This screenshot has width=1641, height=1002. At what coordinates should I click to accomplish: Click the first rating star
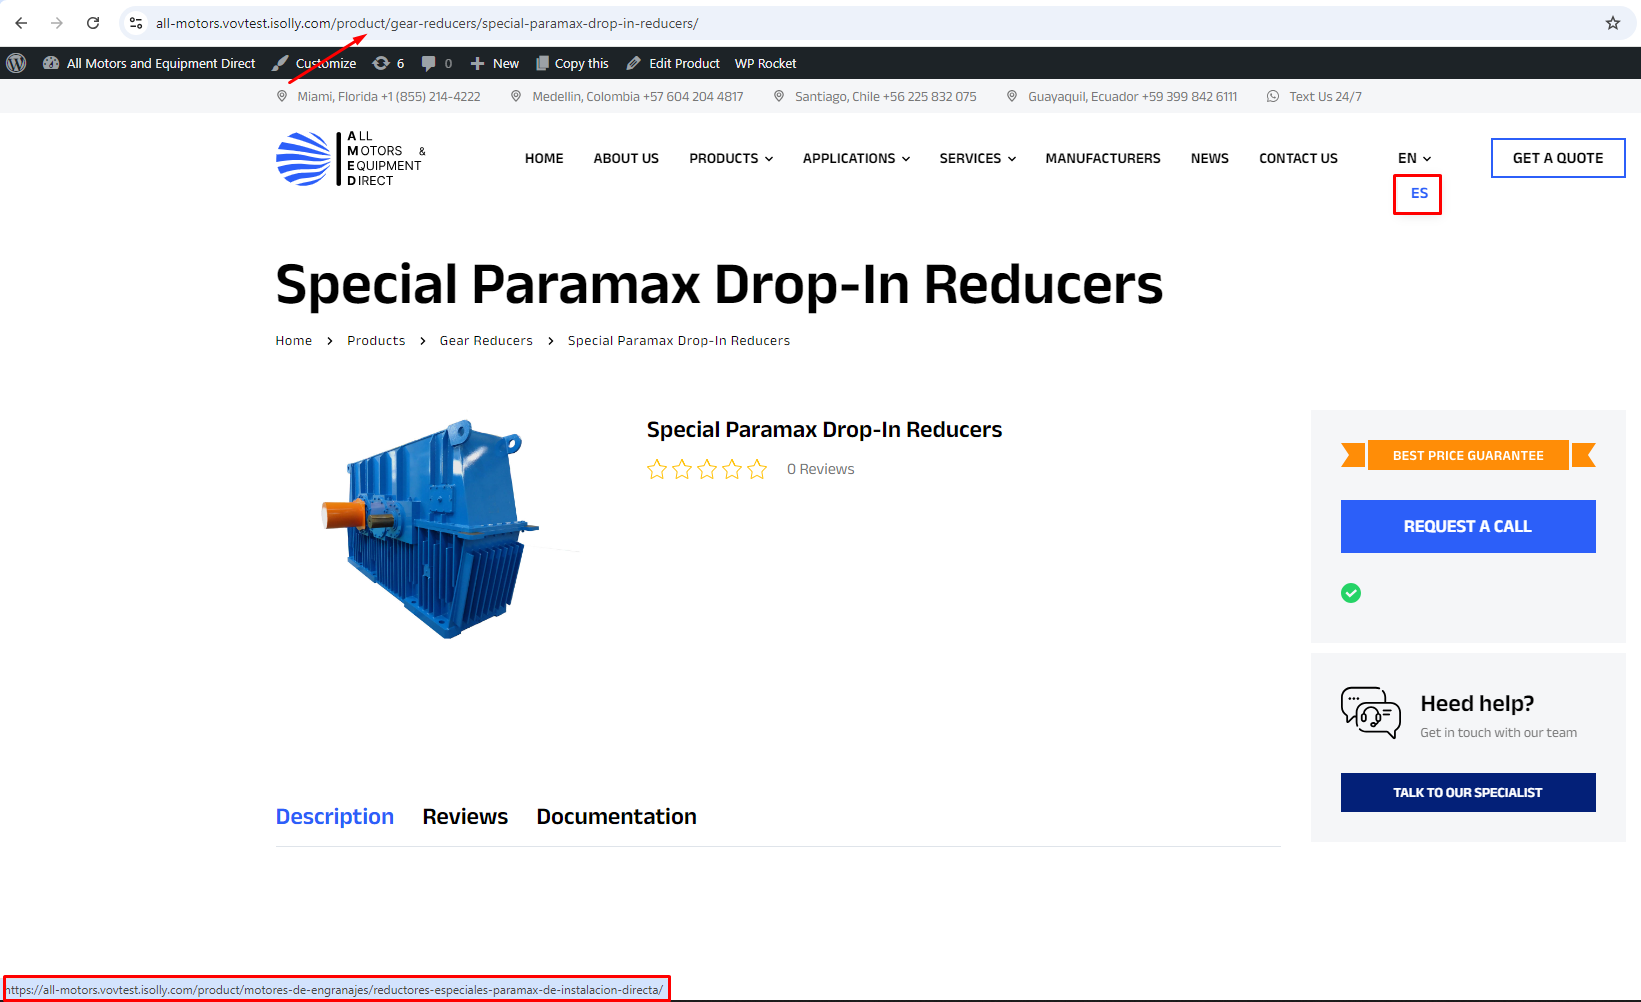pyautogui.click(x=657, y=469)
